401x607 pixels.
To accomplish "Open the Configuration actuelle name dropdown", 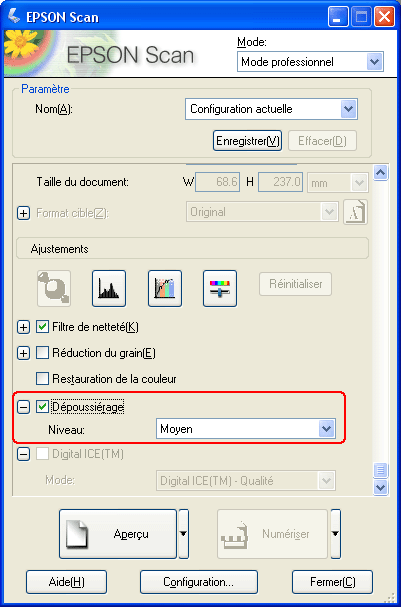I will tap(271, 109).
